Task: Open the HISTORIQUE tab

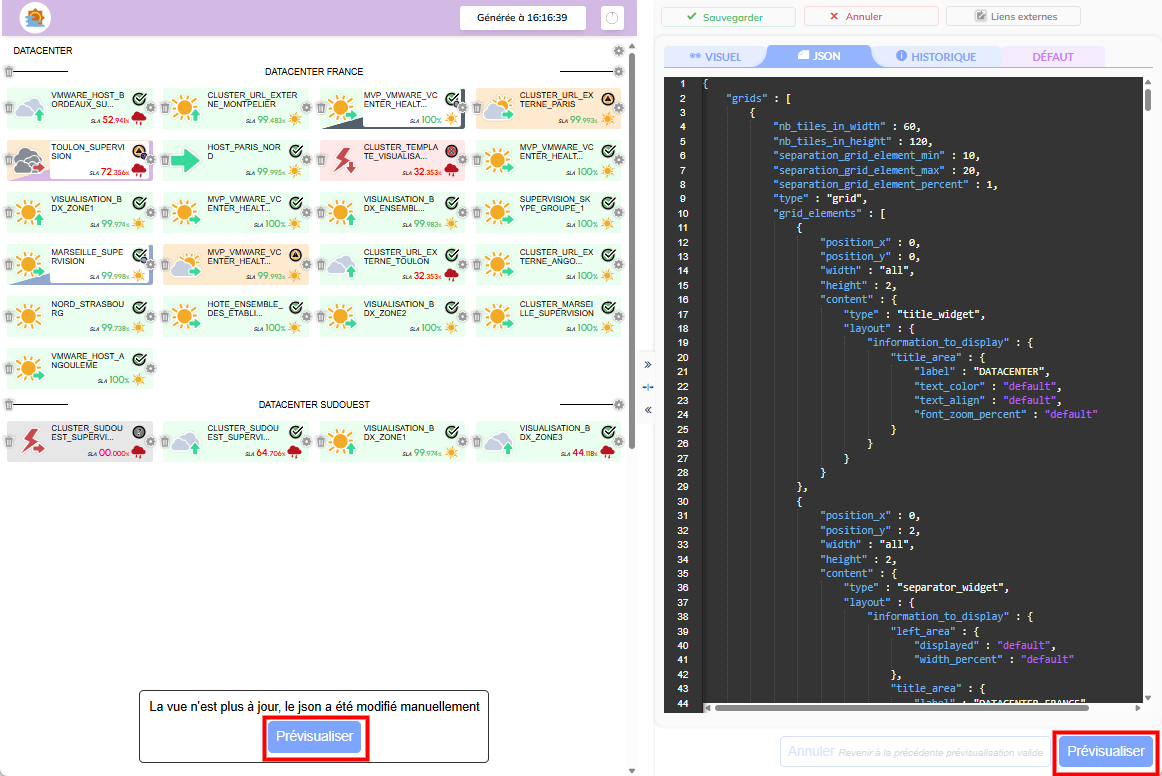Action: (936, 57)
